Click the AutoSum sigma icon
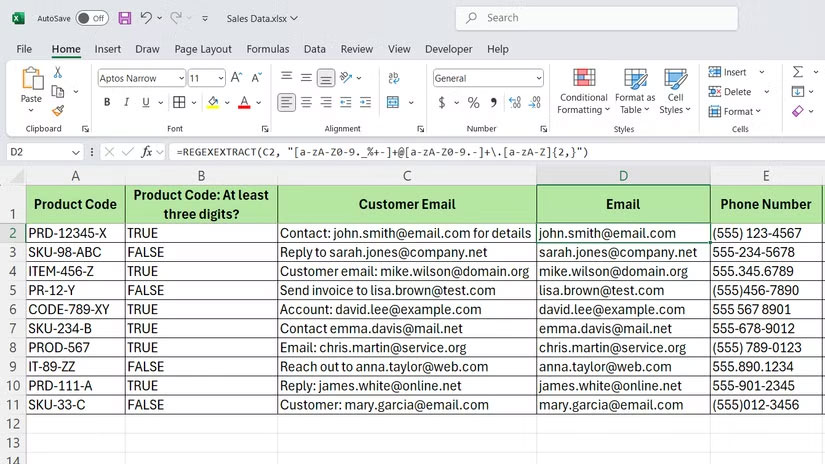 tap(798, 72)
